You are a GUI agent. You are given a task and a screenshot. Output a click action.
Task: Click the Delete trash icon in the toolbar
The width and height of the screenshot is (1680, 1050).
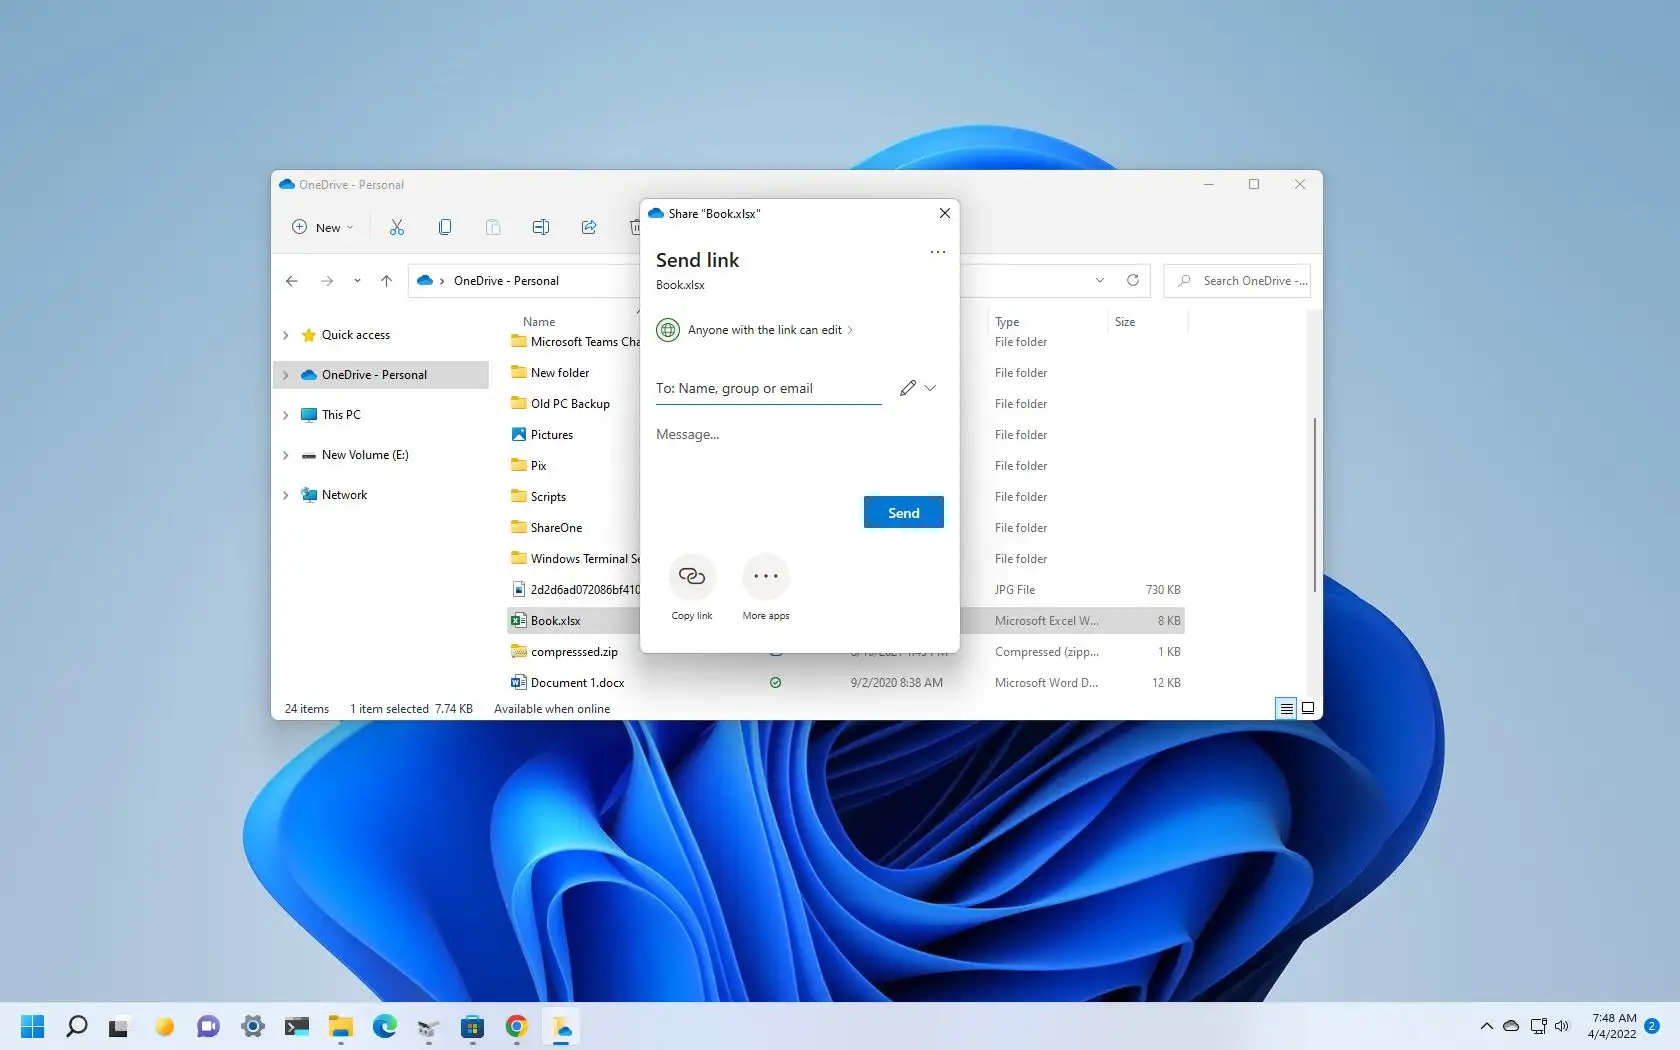(x=636, y=227)
